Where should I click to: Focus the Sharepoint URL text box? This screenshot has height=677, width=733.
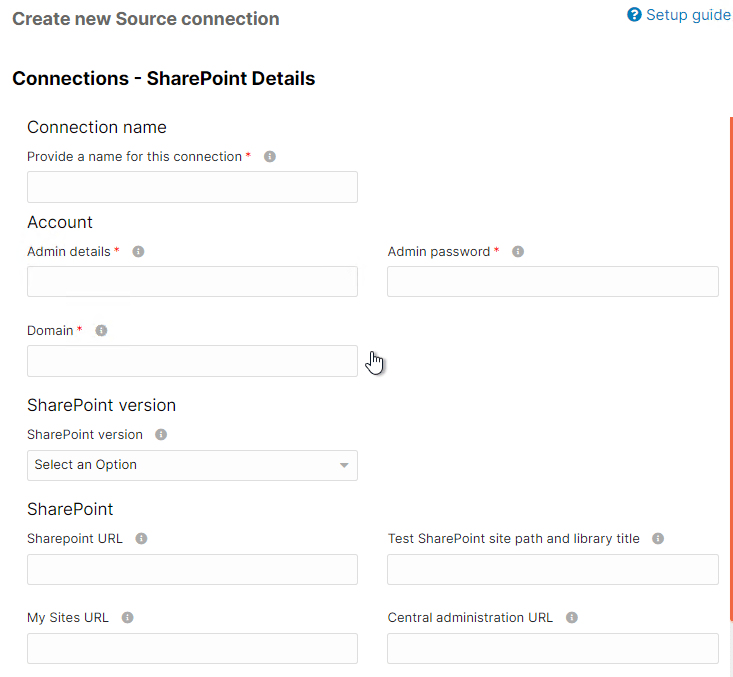pyautogui.click(x=192, y=570)
